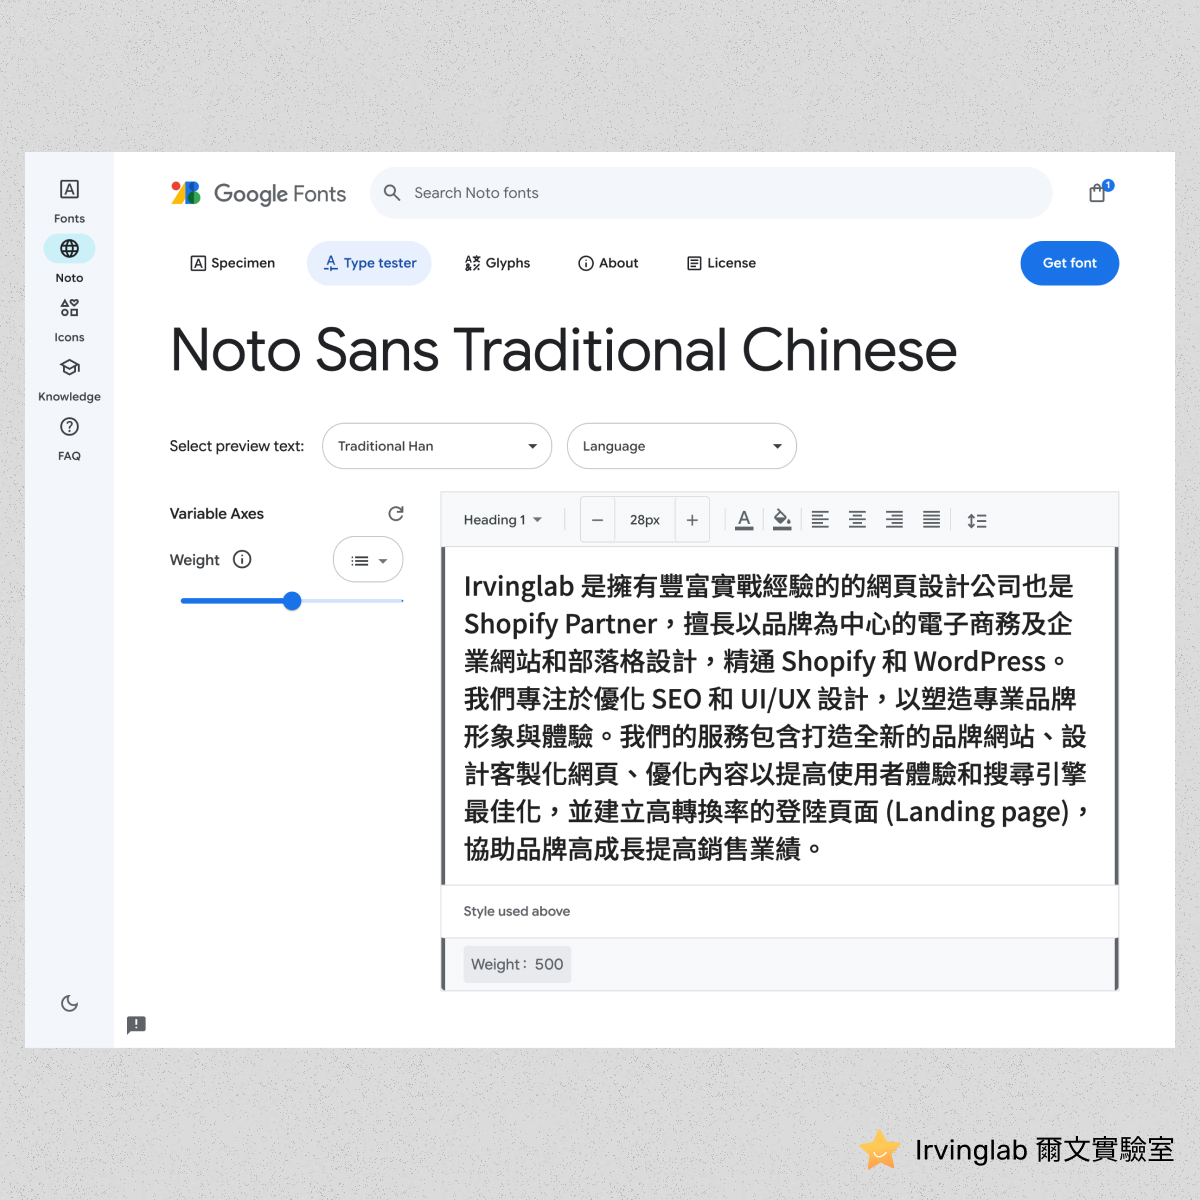The image size is (1200, 1200).
Task: Justify the text
Action: pyautogui.click(x=931, y=520)
